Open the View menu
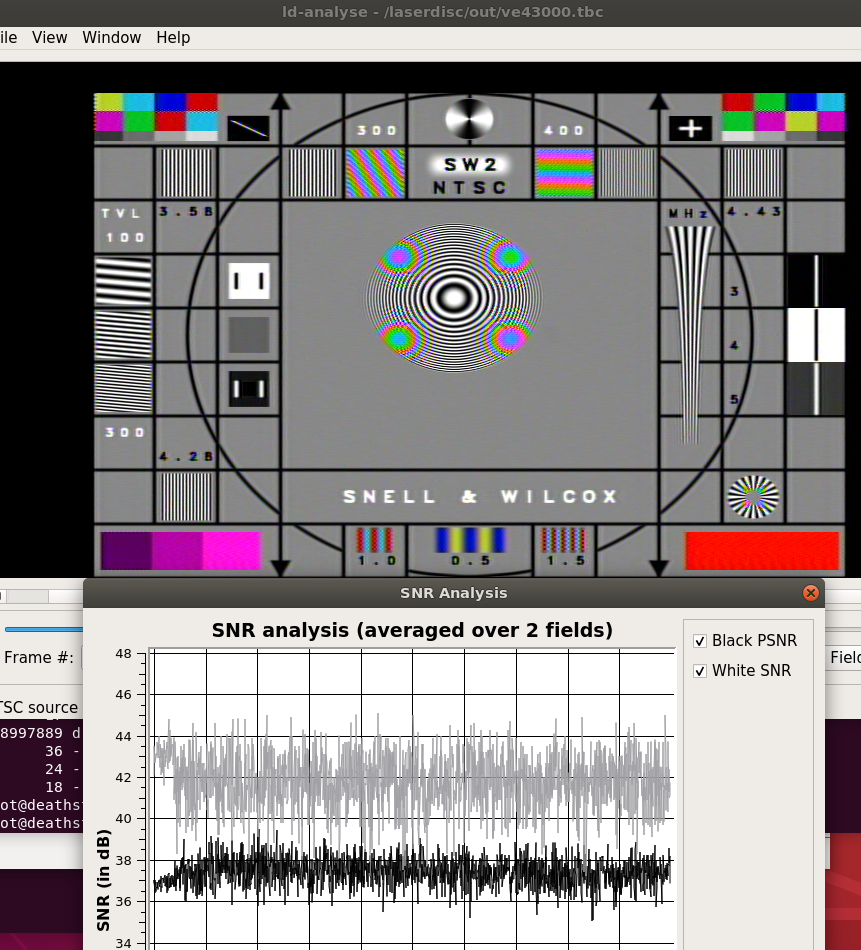The width and height of the screenshot is (861, 950). pyautogui.click(x=49, y=38)
